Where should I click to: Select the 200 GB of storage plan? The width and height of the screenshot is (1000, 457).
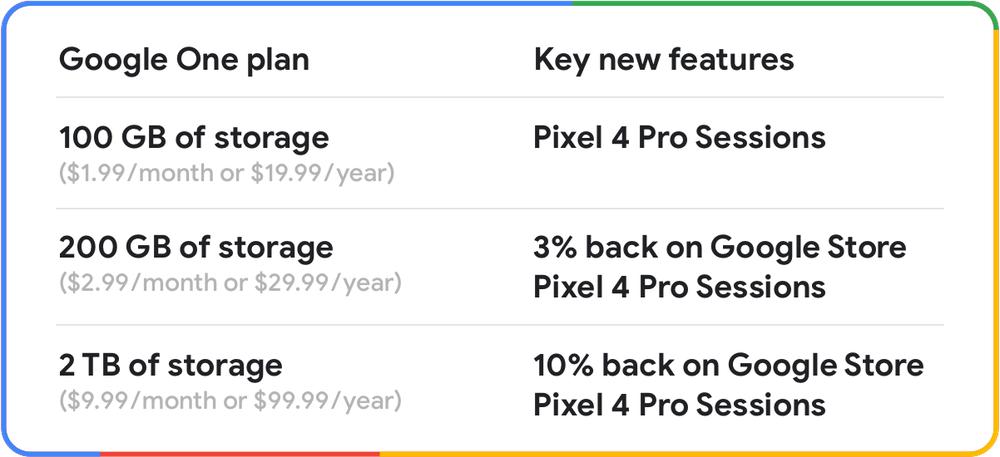click(196, 247)
